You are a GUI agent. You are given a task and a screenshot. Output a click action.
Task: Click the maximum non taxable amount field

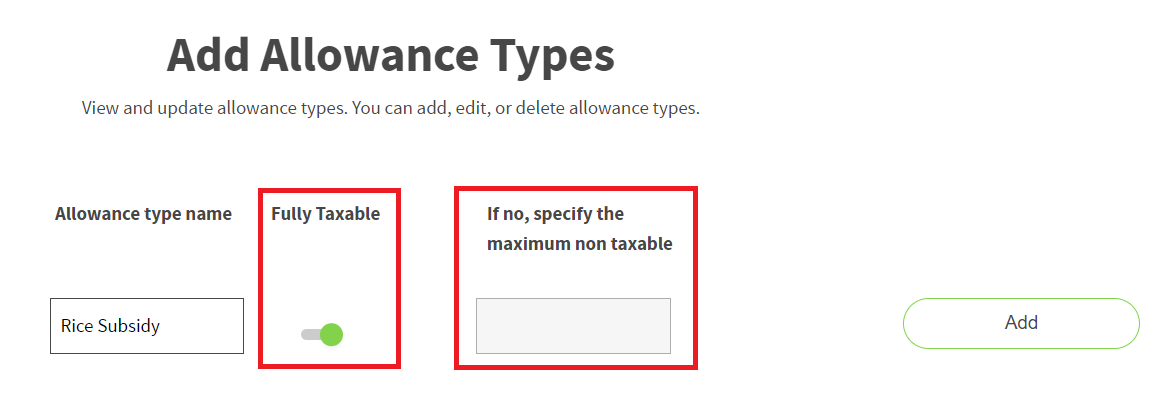[573, 326]
